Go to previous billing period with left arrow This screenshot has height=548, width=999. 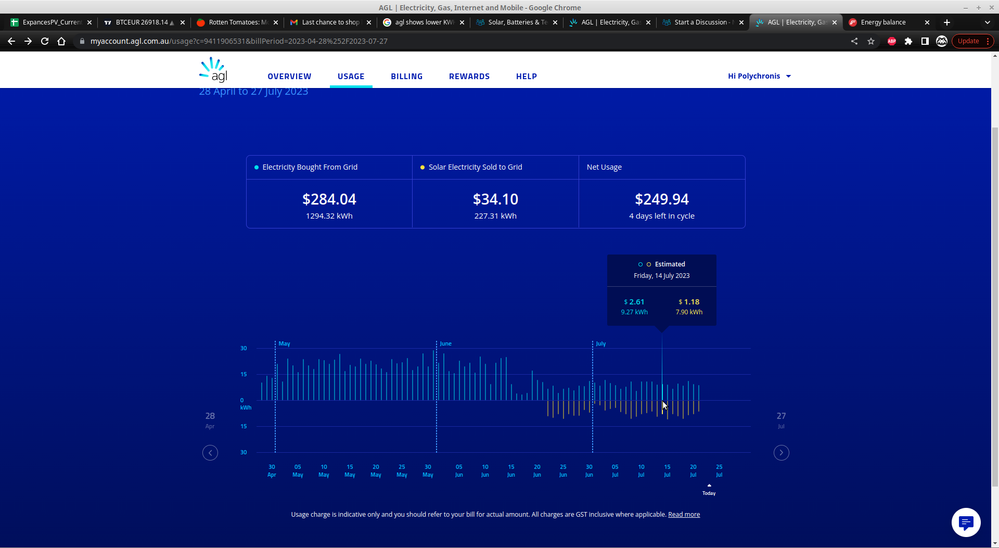click(x=210, y=452)
